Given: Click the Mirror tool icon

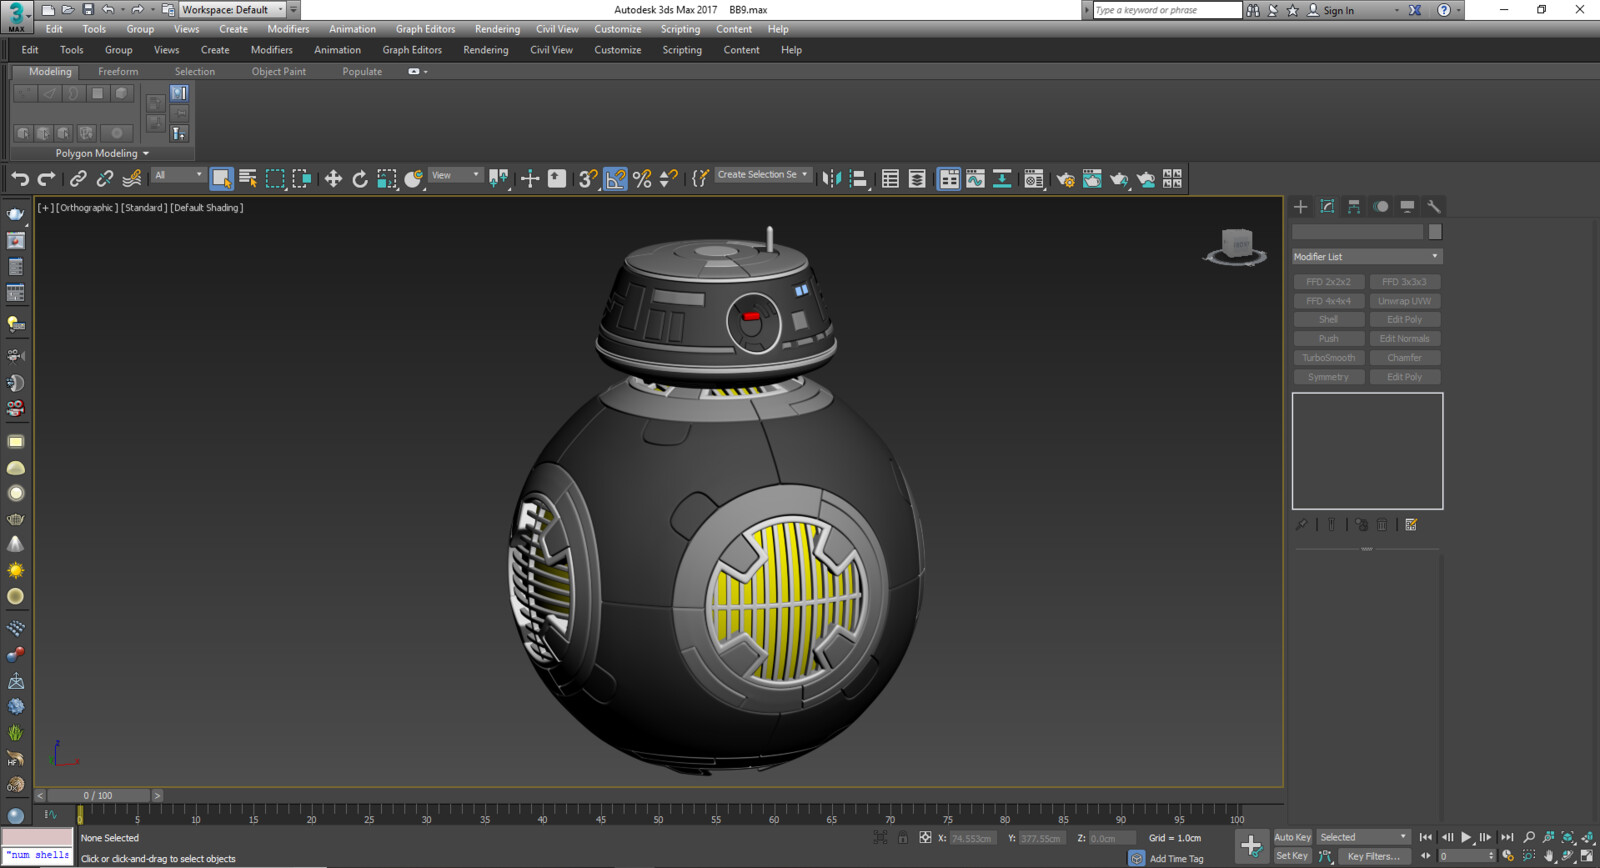Looking at the screenshot, I should [831, 179].
